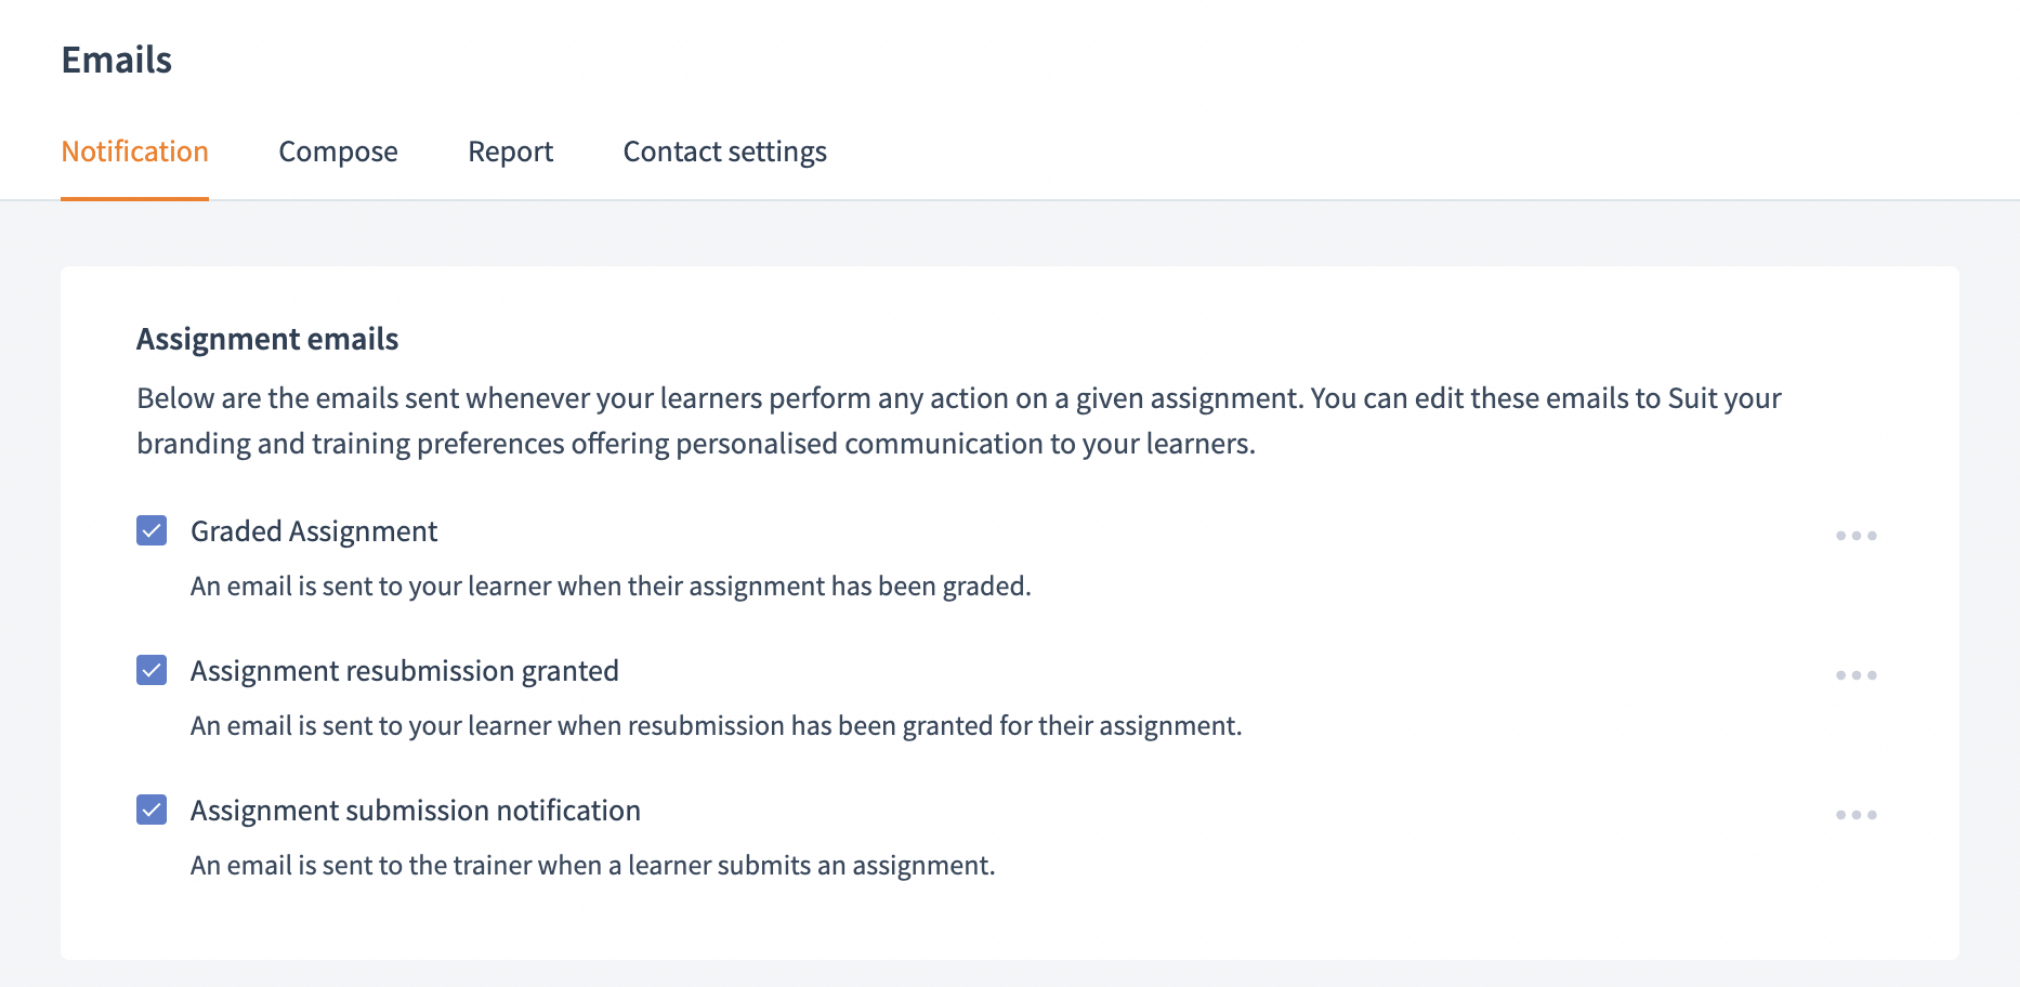This screenshot has height=987, width=2020.
Task: Click the Emails page heading
Action: [116, 59]
